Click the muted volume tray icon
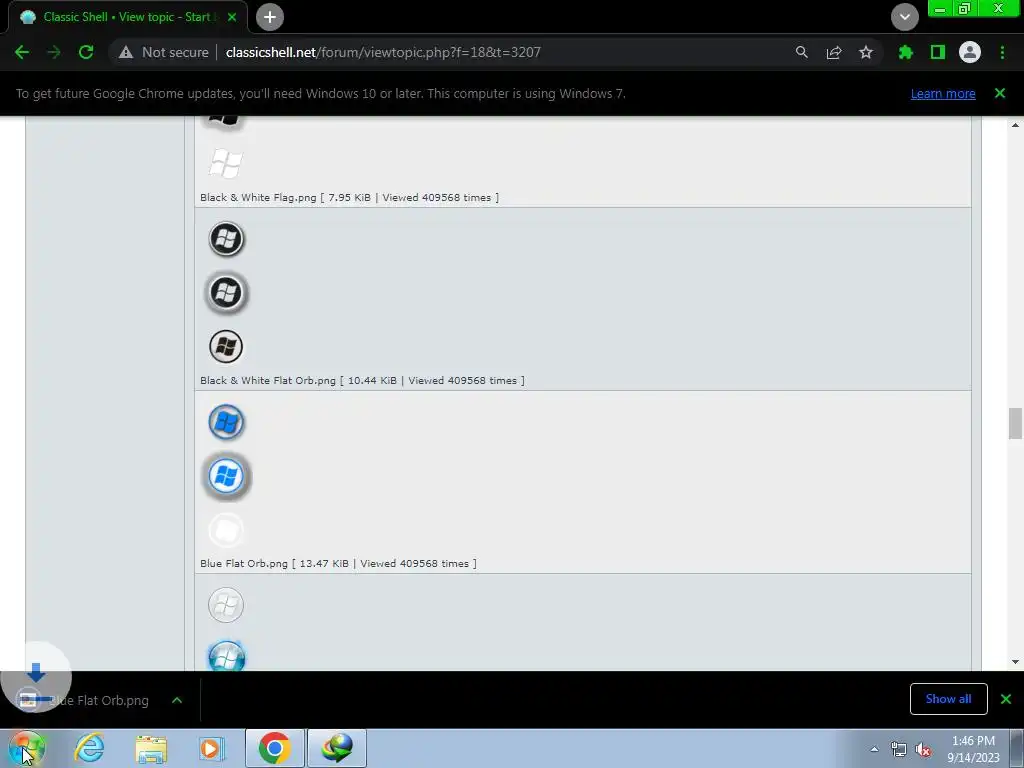The width and height of the screenshot is (1024, 768). point(923,749)
